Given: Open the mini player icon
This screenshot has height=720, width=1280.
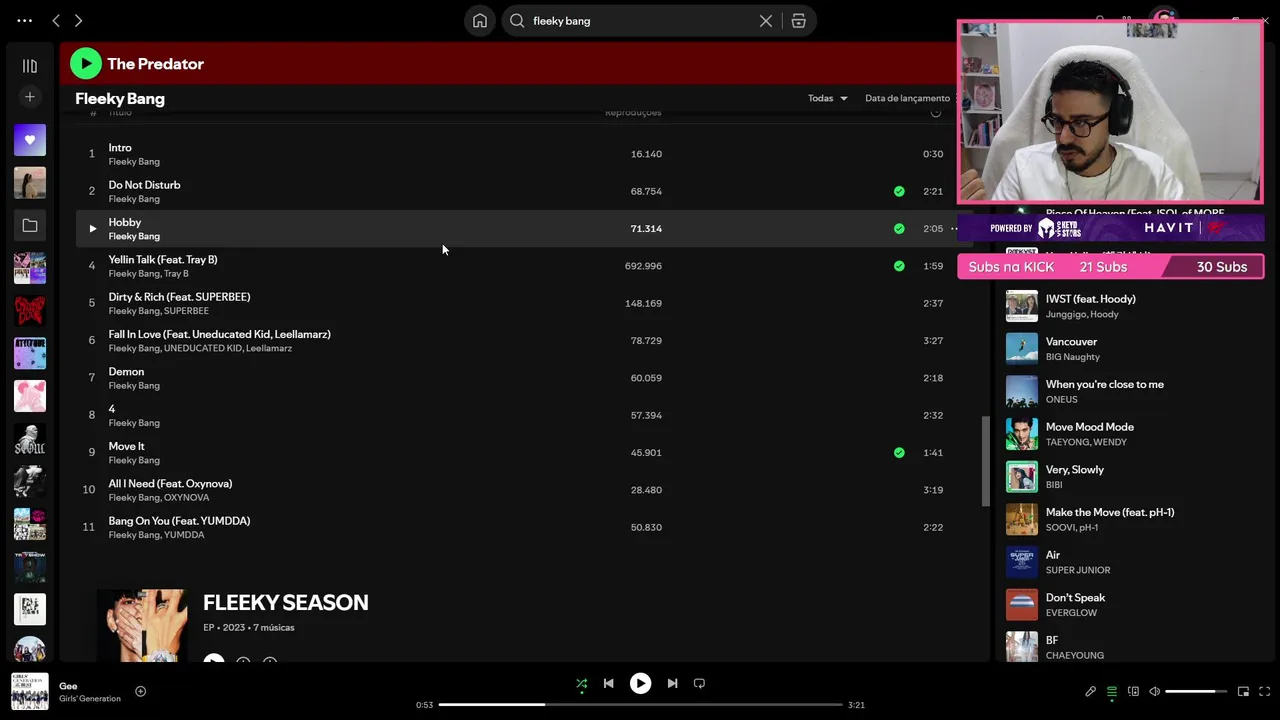Looking at the screenshot, I should [x=1243, y=691].
